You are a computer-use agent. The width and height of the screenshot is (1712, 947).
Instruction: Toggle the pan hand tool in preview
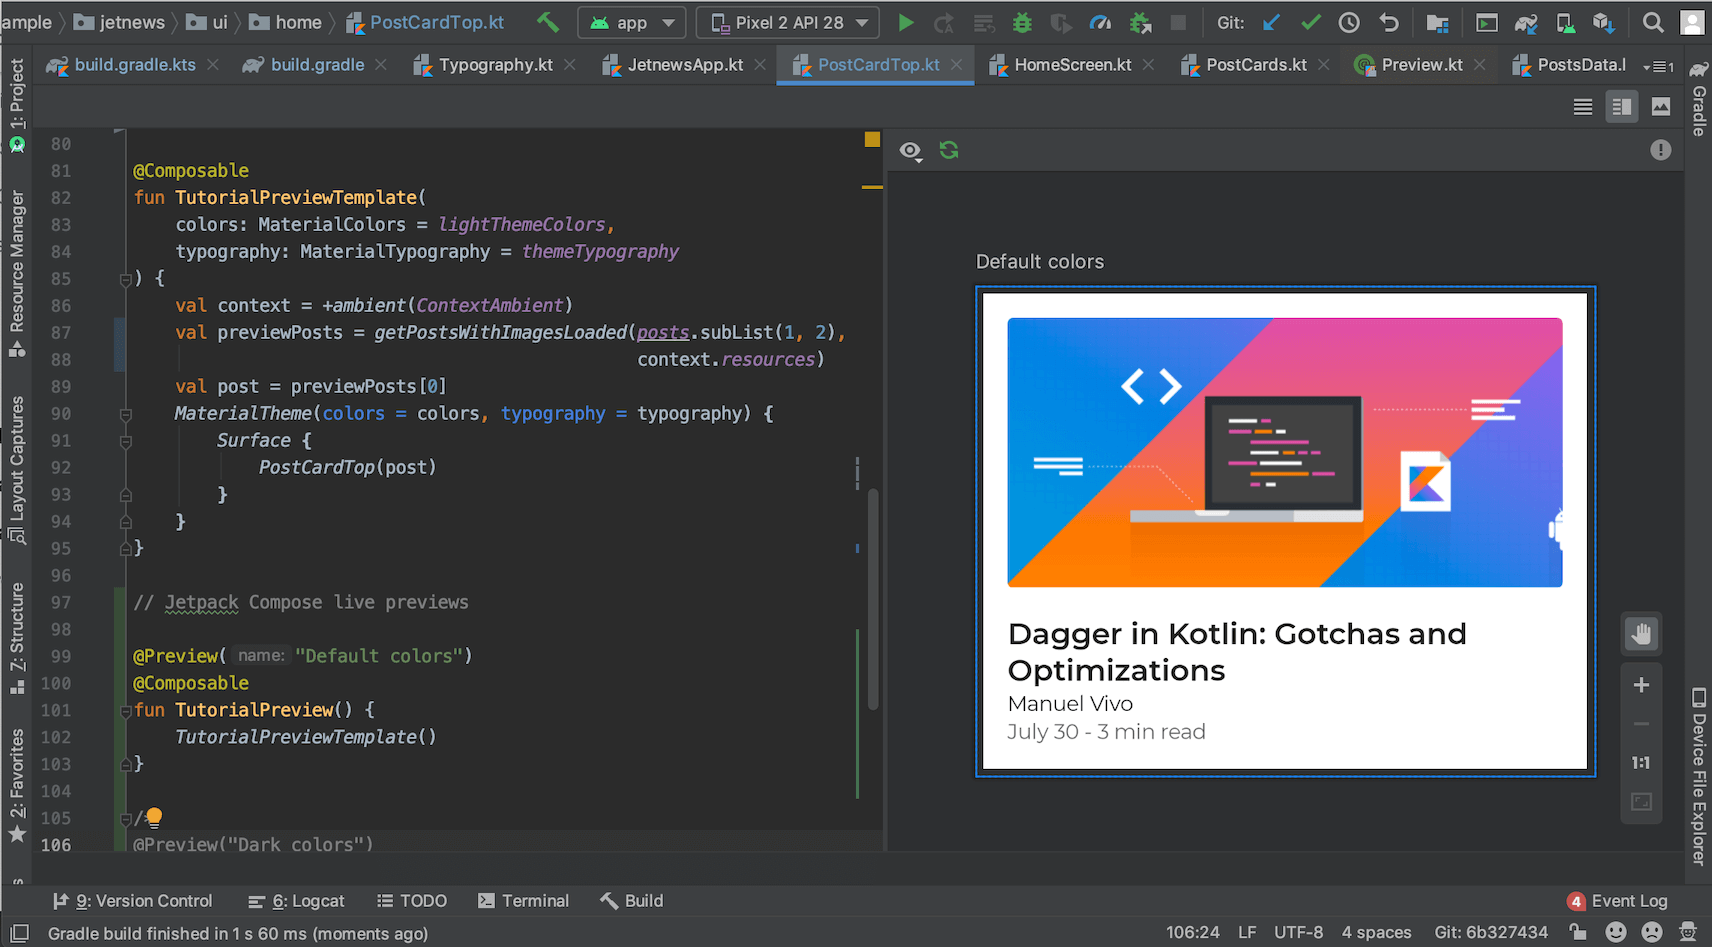tap(1641, 633)
